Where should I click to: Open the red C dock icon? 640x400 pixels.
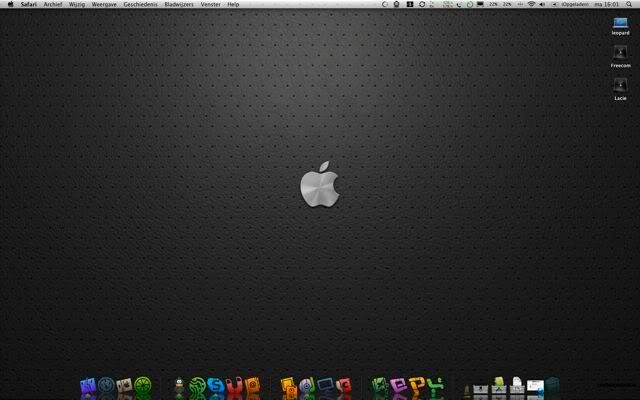[x=344, y=386]
